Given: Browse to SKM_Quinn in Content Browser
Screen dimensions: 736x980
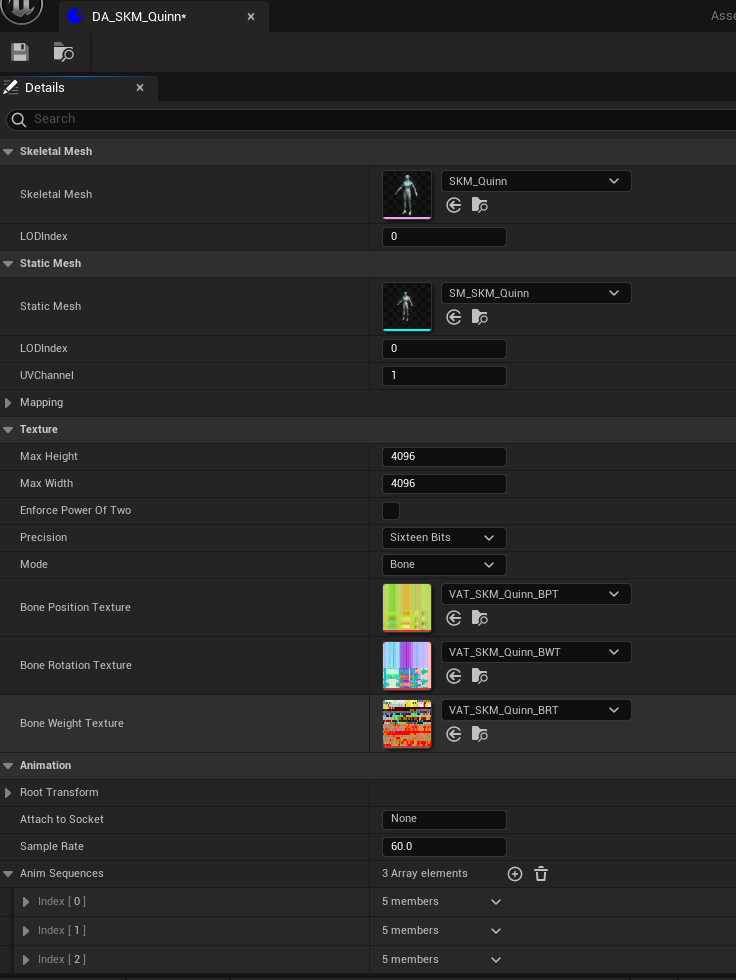Looking at the screenshot, I should [480, 205].
